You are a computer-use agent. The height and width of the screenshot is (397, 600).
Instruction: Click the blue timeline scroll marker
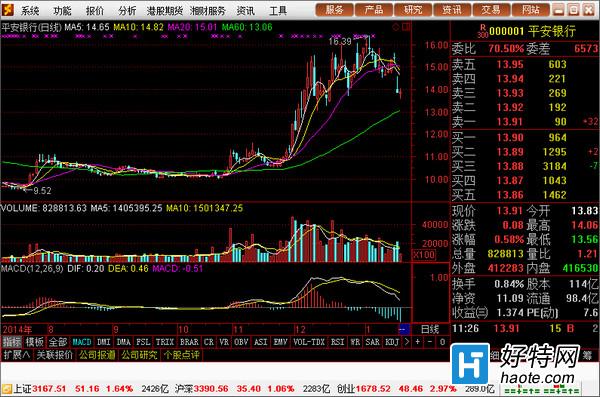(404, 329)
